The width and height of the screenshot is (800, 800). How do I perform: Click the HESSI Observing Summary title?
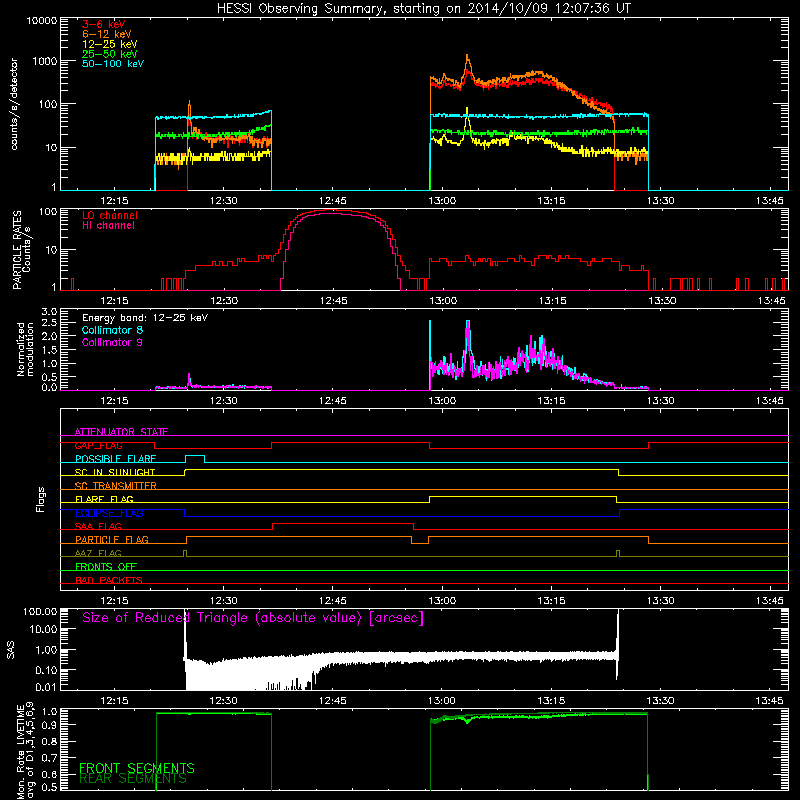(x=423, y=9)
